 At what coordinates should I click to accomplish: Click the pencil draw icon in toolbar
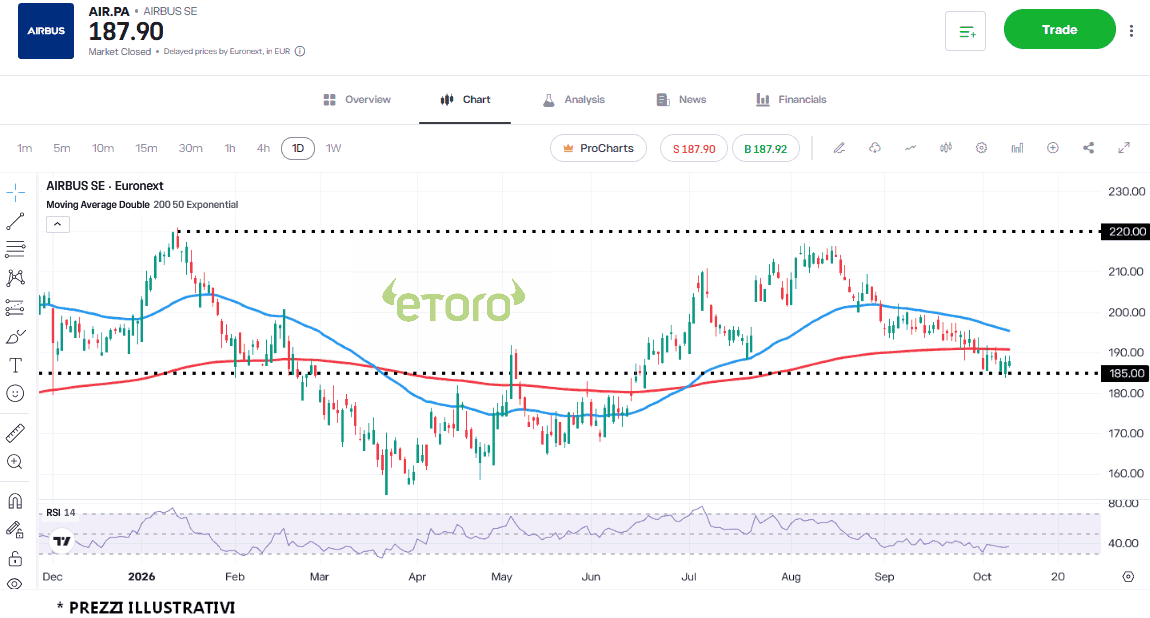coord(839,148)
